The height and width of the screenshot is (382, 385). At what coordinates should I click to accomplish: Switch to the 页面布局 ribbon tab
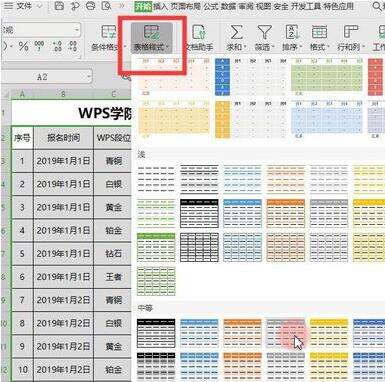[x=186, y=6]
